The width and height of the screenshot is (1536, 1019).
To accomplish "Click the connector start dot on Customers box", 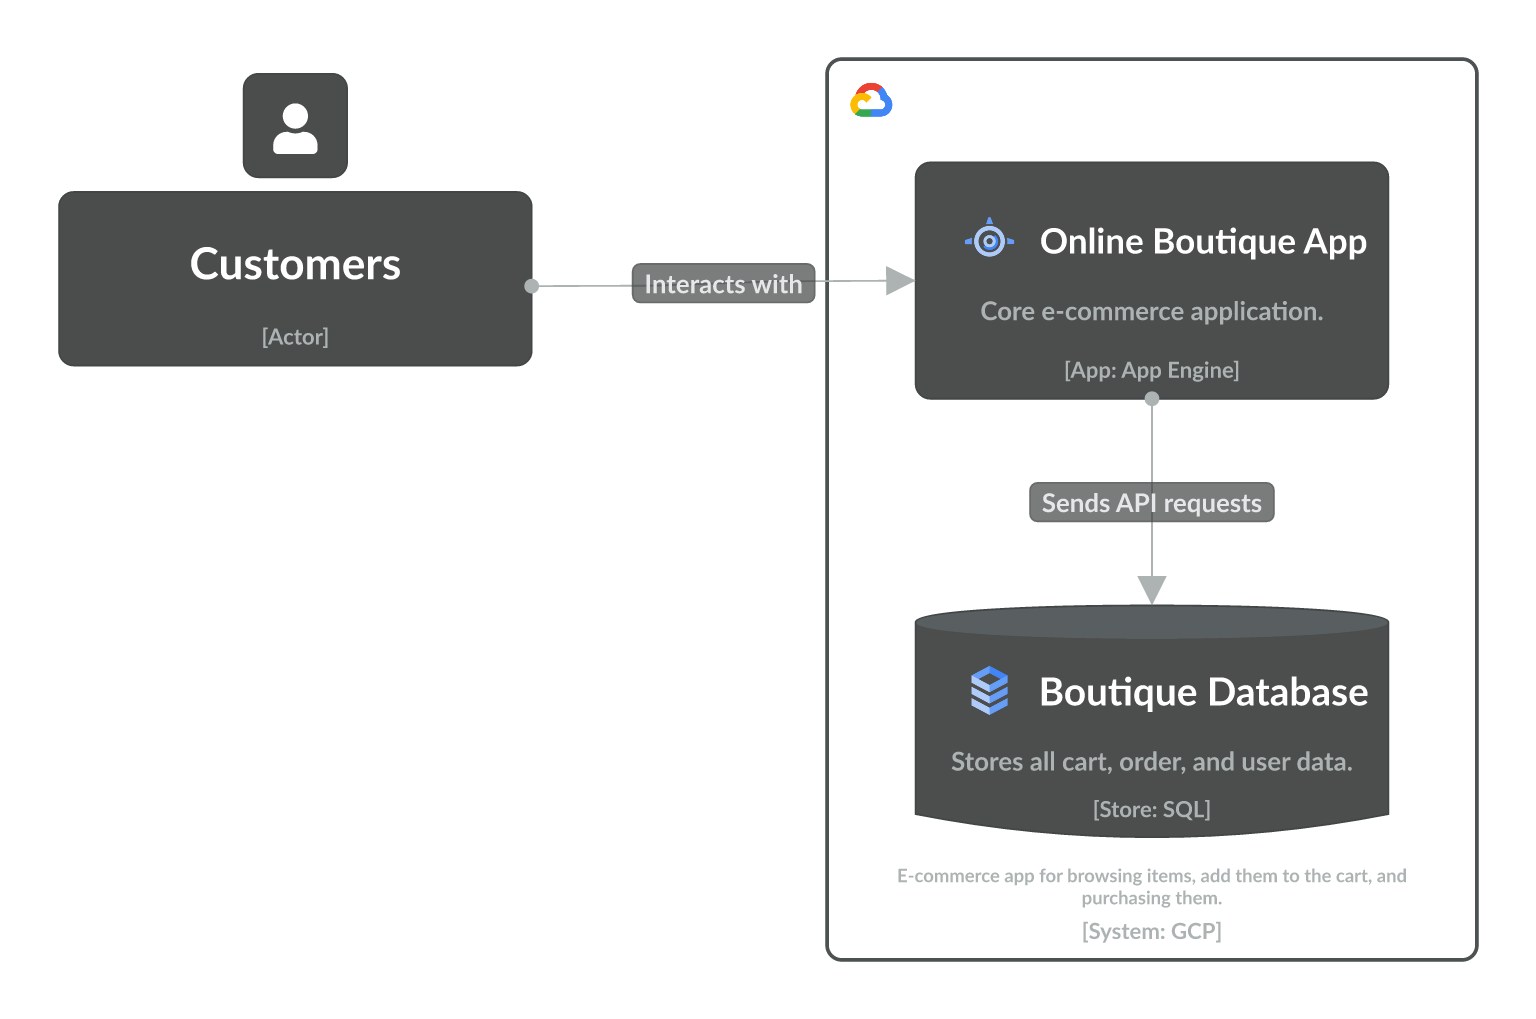I will point(532,286).
